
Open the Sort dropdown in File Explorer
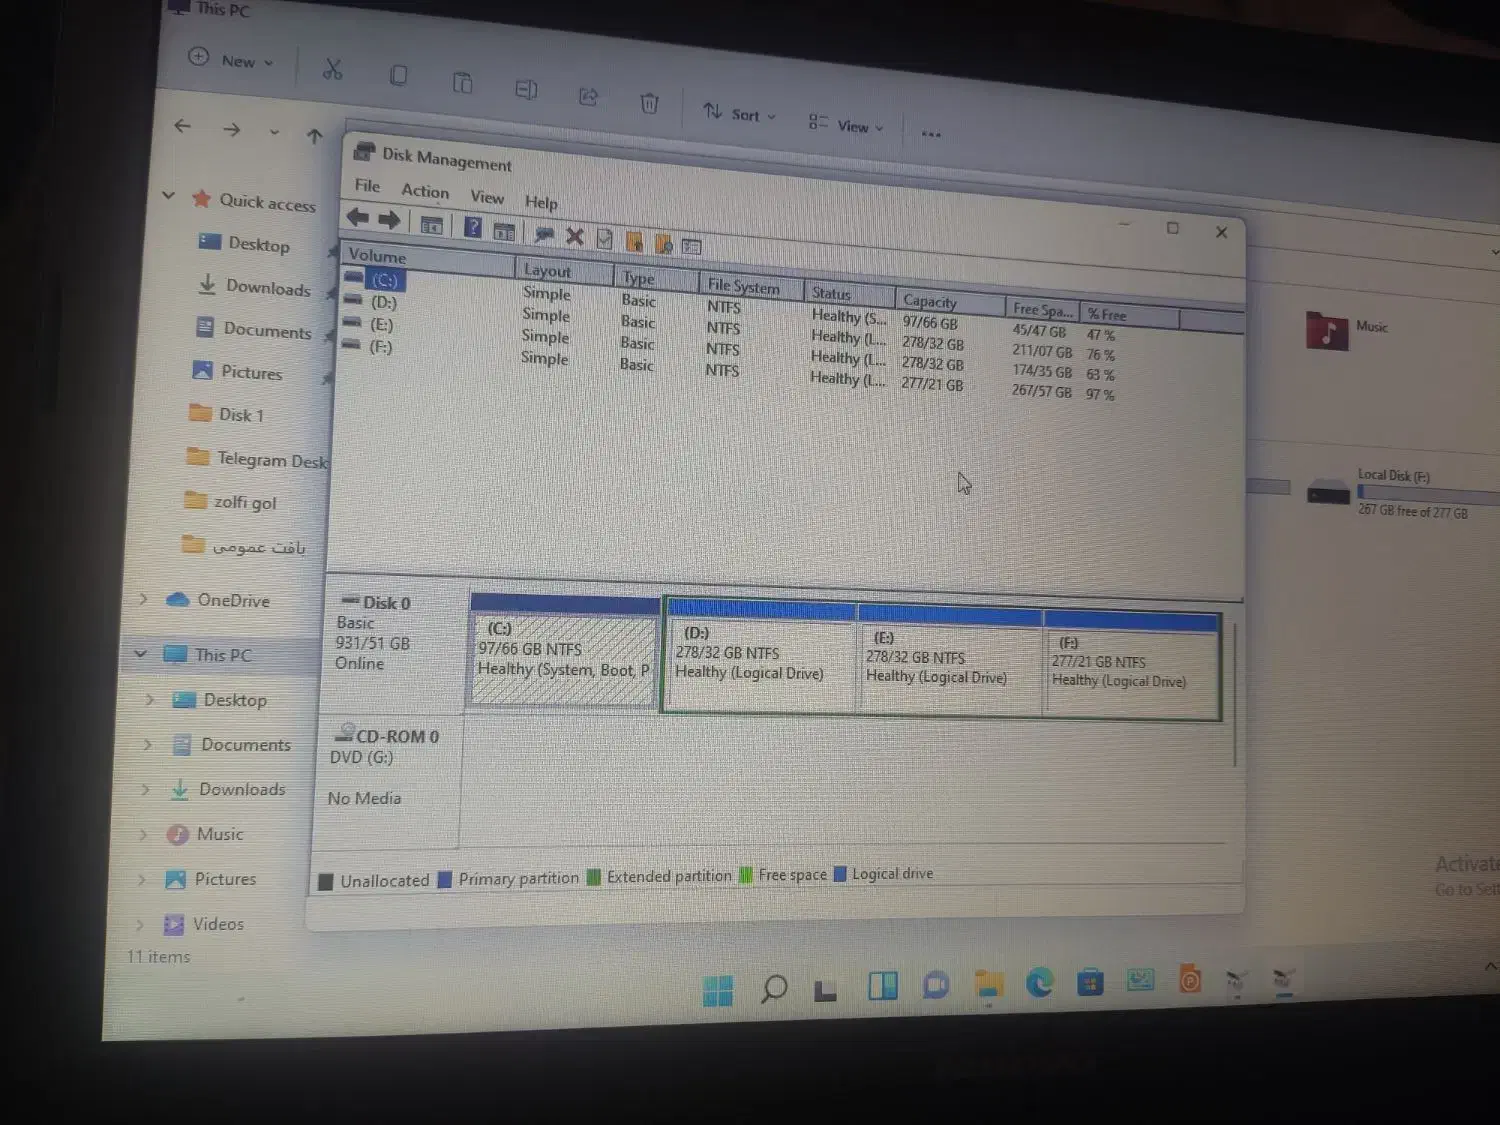pos(739,114)
